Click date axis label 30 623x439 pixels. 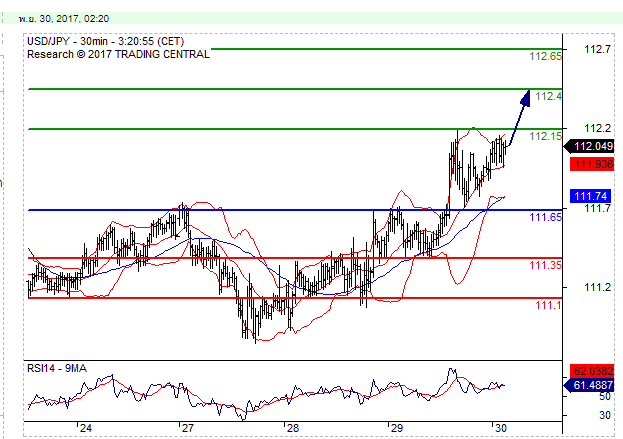(x=501, y=428)
